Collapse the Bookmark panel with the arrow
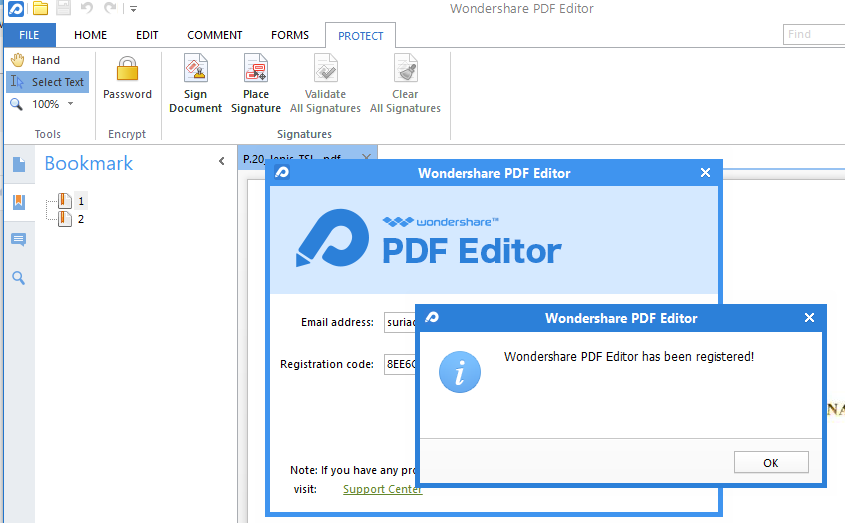The width and height of the screenshot is (845, 523). tap(221, 161)
